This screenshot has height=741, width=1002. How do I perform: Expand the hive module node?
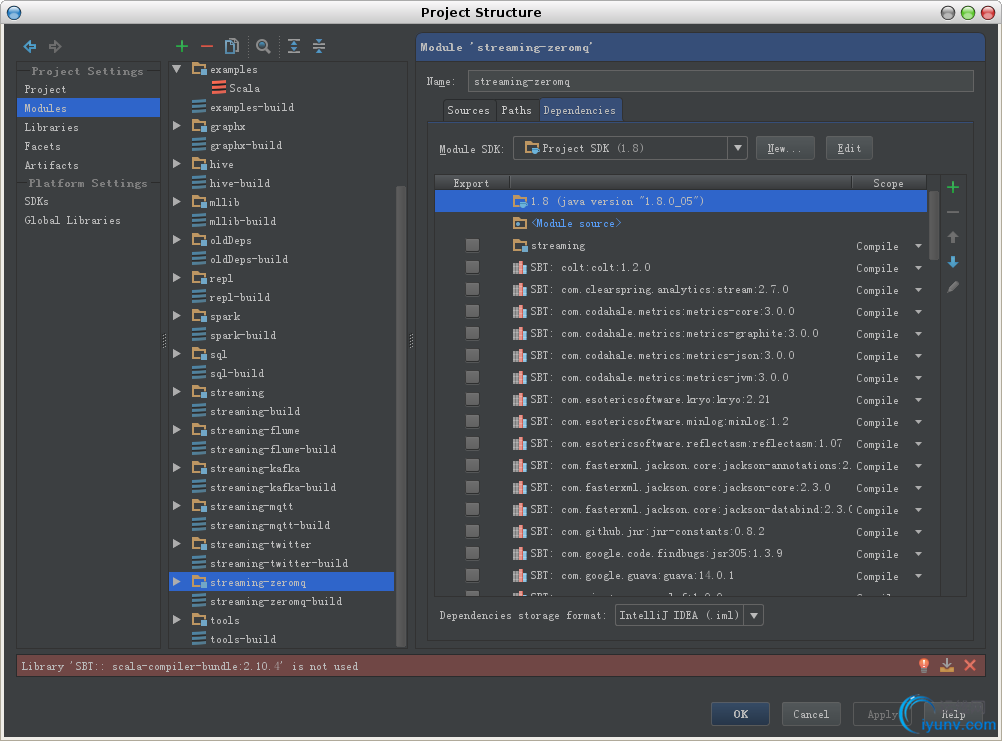[x=177, y=164]
